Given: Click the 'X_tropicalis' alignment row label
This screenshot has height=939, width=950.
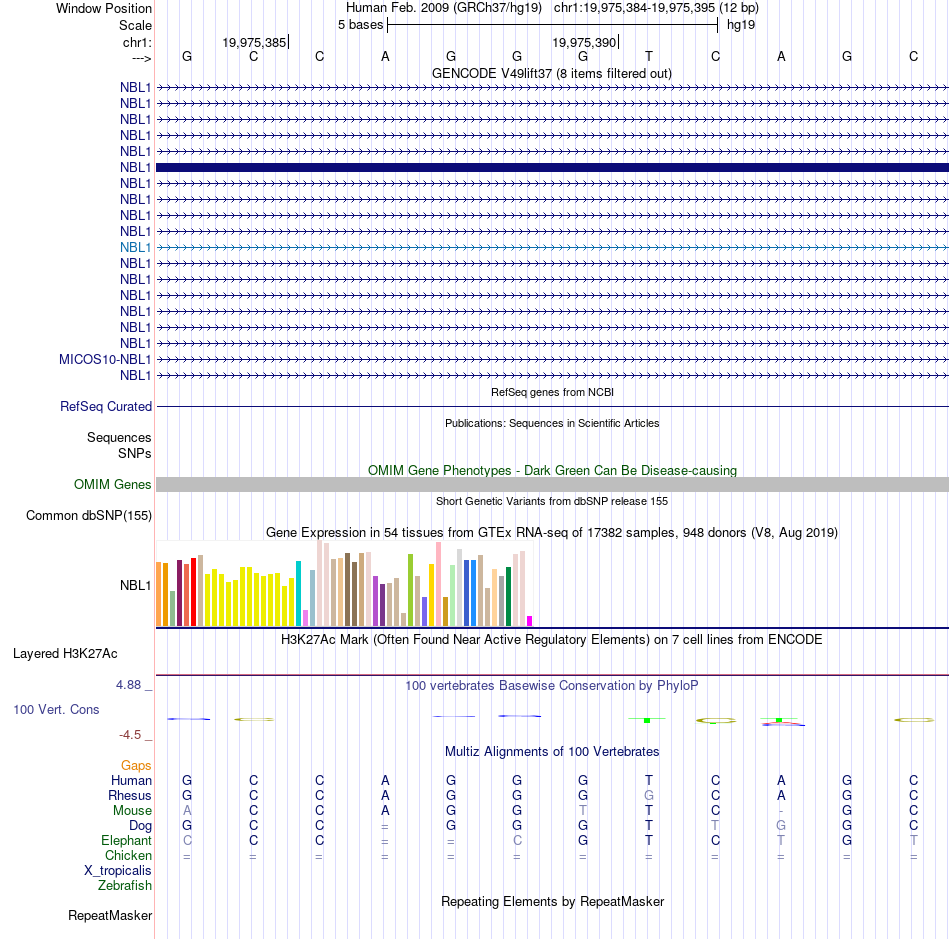Looking at the screenshot, I should pyautogui.click(x=118, y=871).
